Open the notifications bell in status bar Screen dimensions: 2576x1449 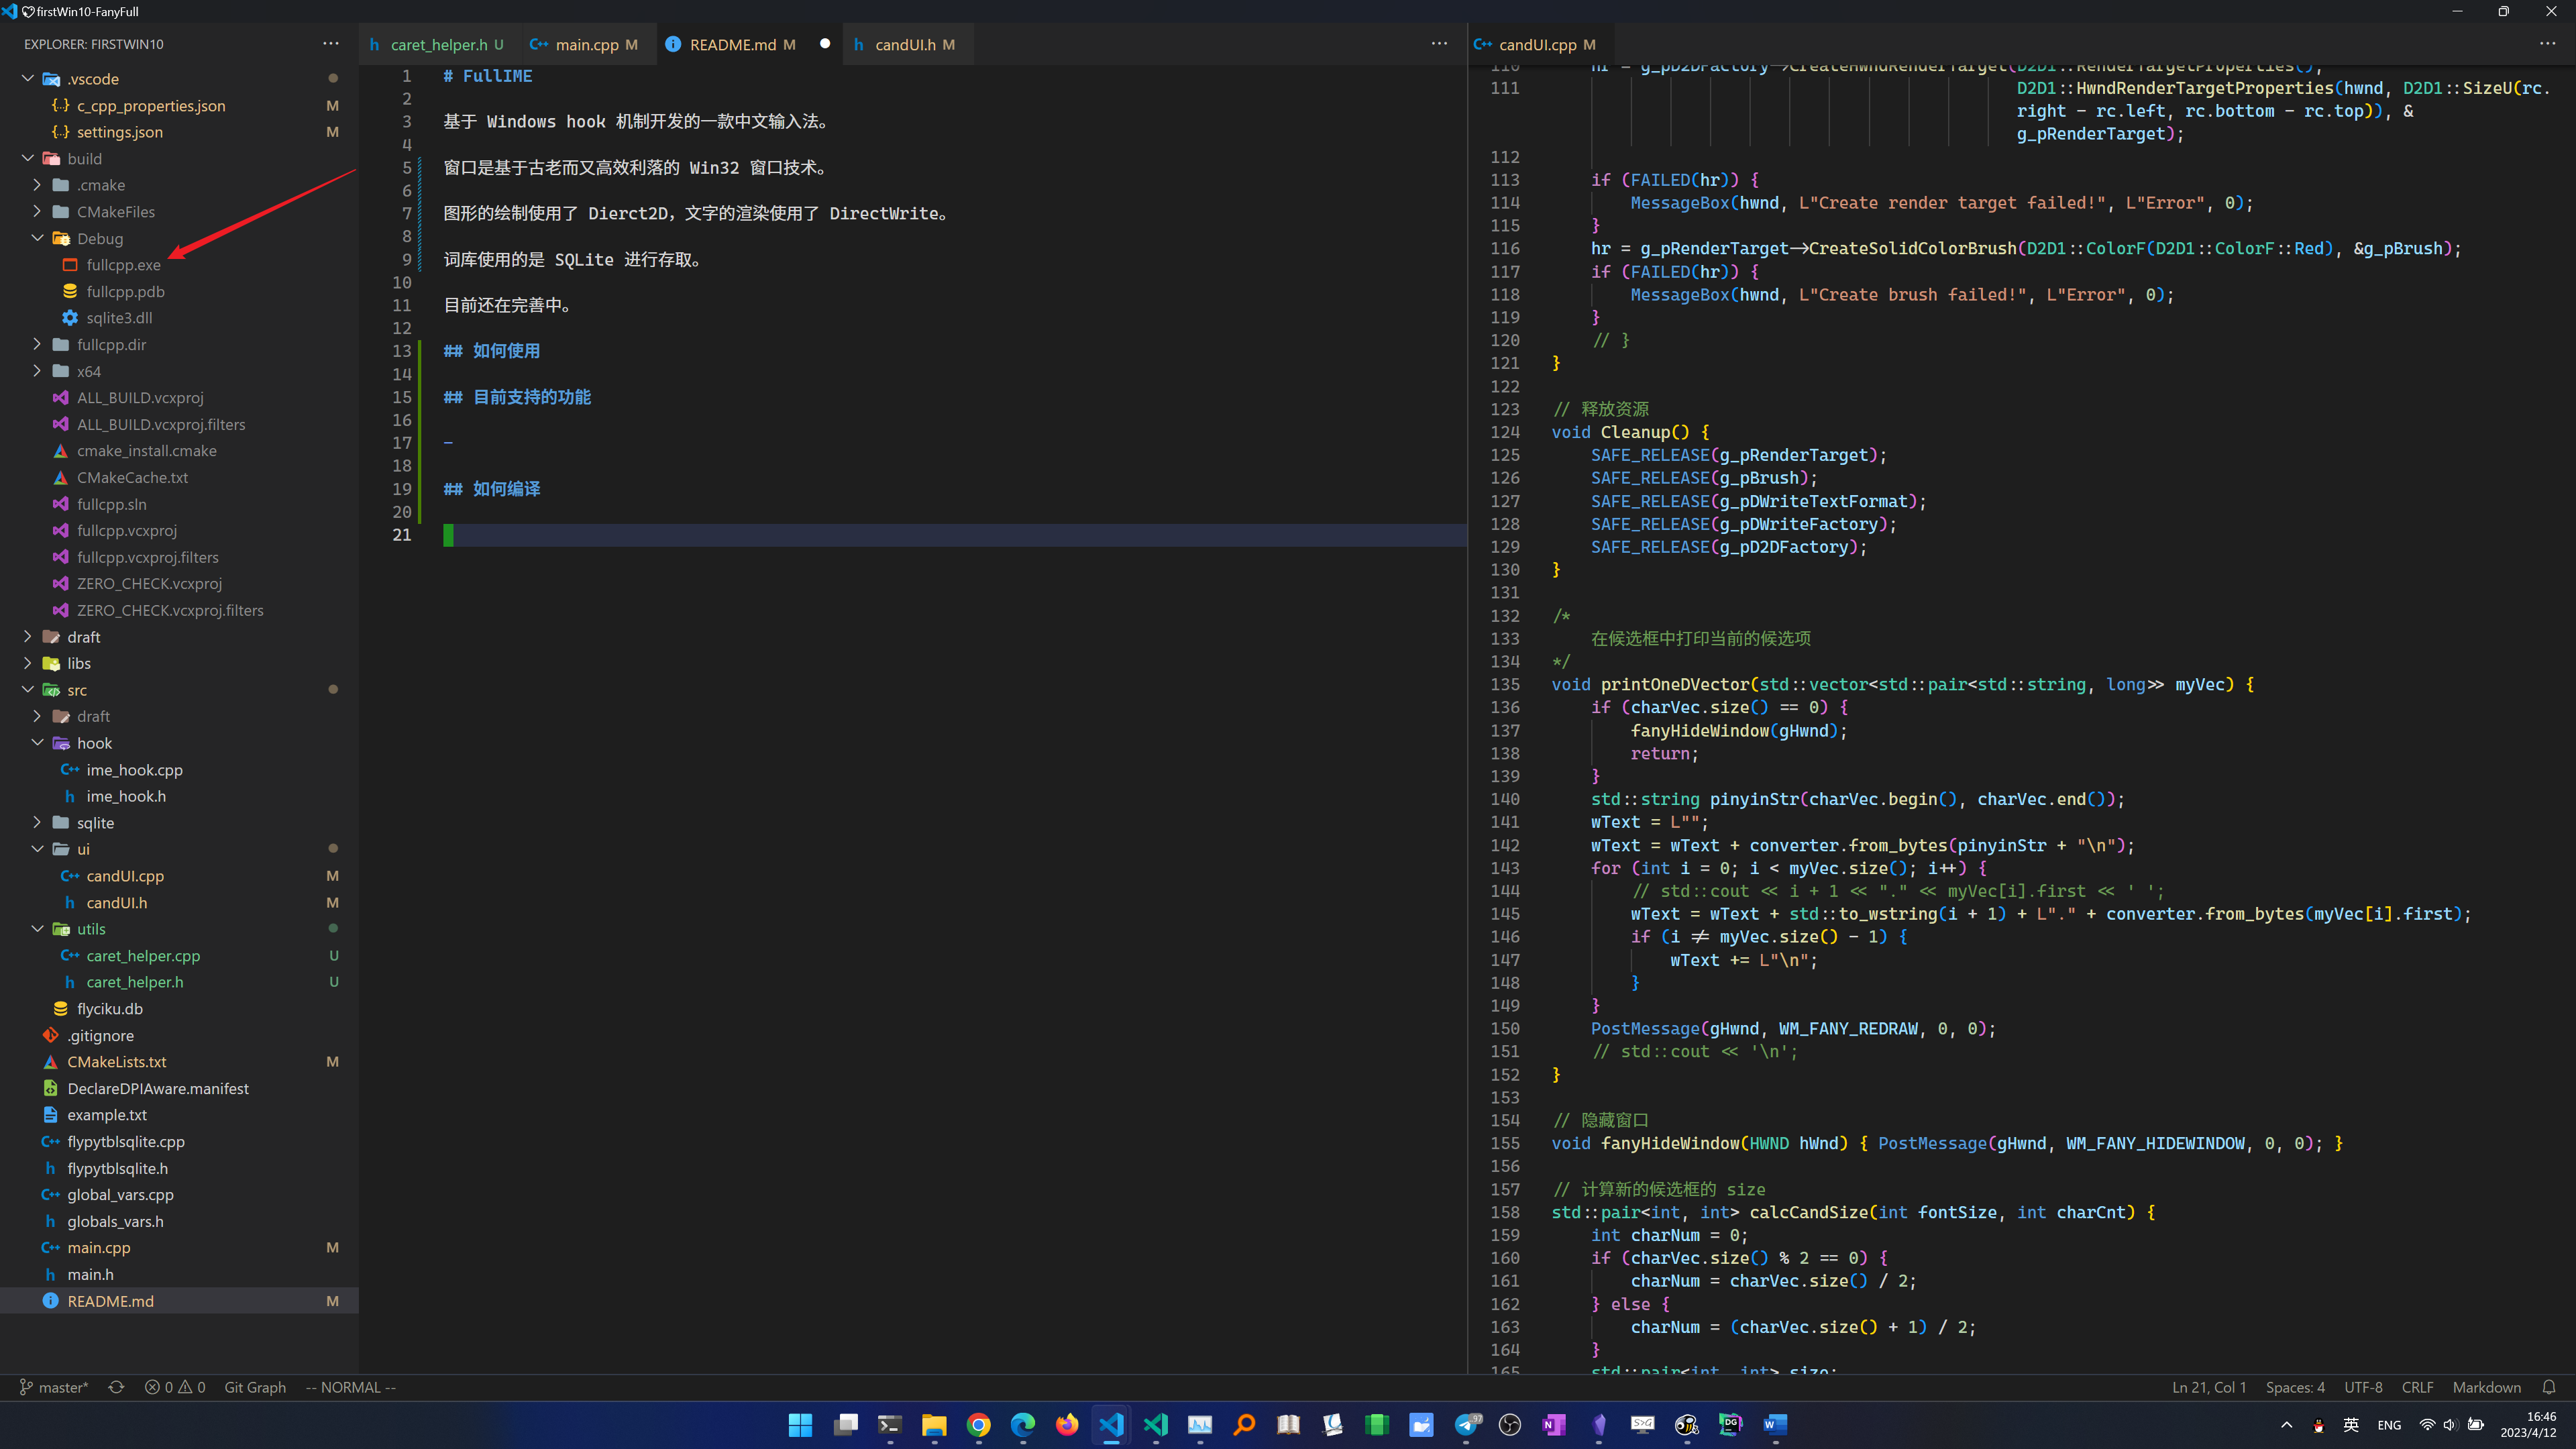click(2549, 1387)
